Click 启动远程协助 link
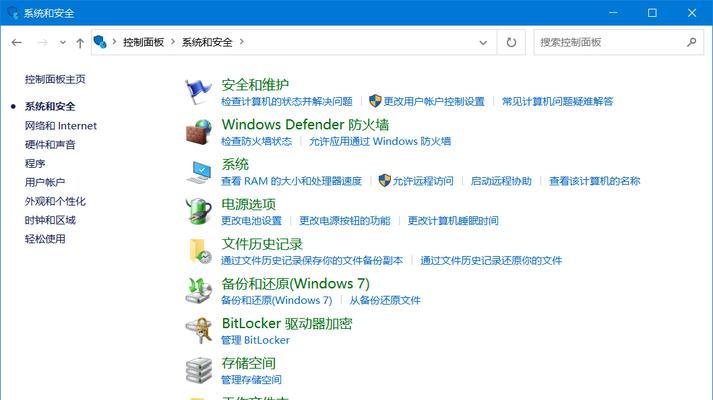 tap(501, 181)
